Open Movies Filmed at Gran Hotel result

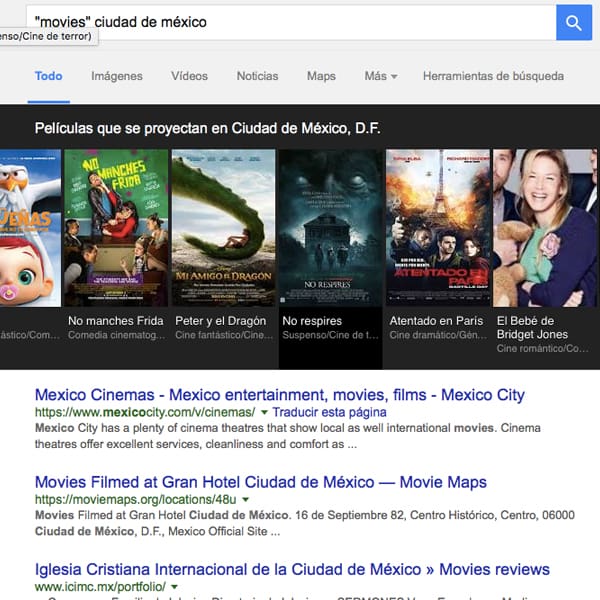point(260,482)
